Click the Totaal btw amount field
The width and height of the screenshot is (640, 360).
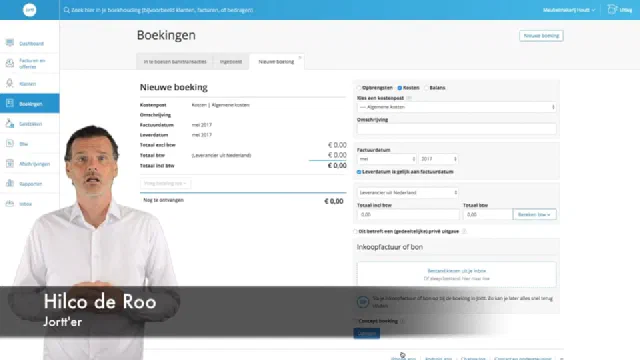(488, 214)
